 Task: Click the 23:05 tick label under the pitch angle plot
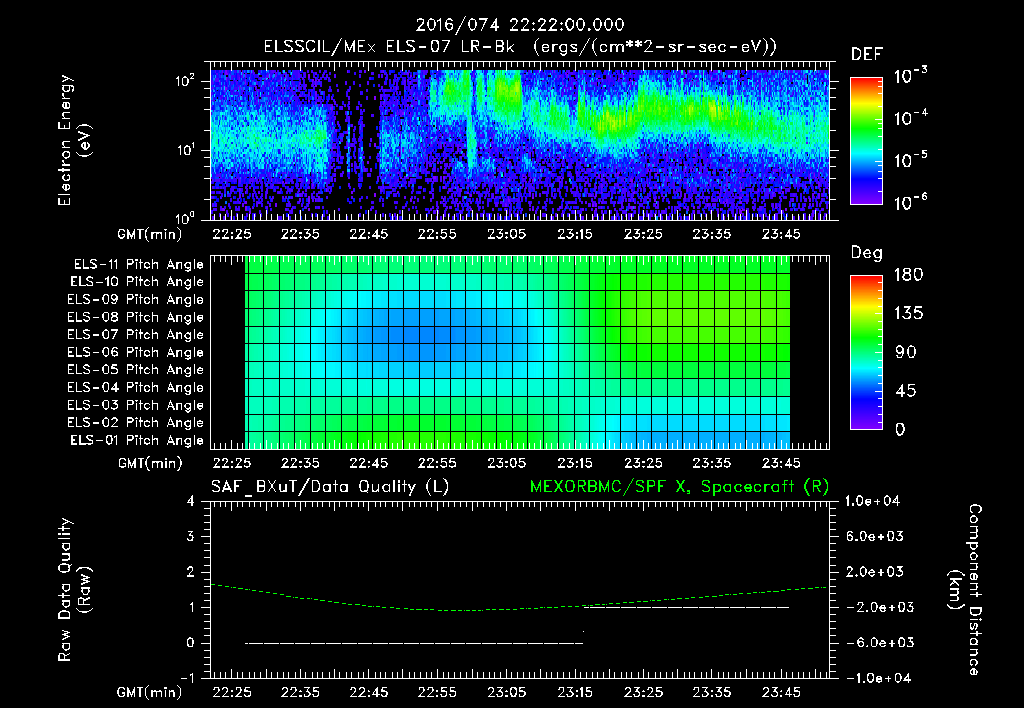point(506,464)
